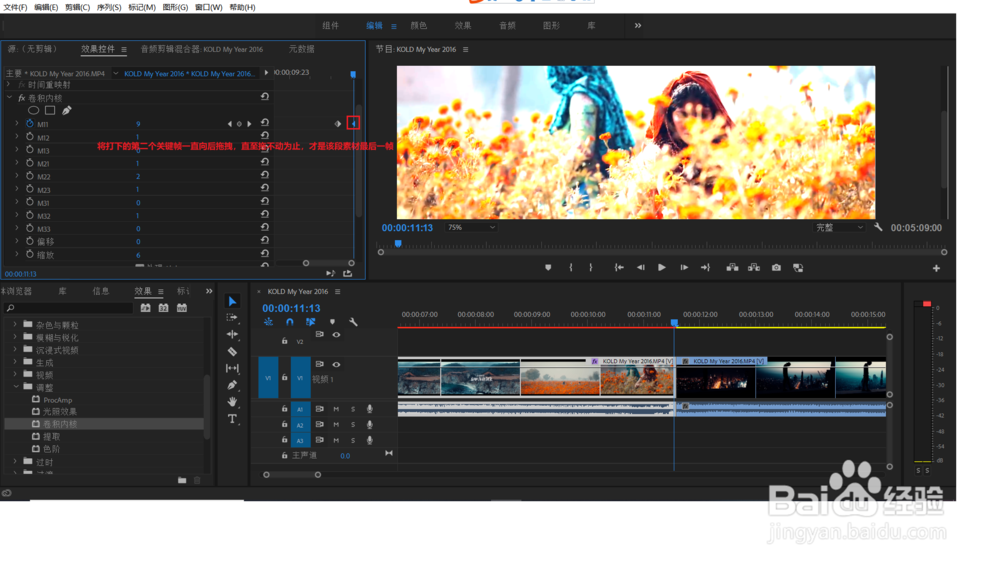Image resolution: width=1000 pixels, height=566 pixels.
Task: Open the 序列(S) menu
Action: (109, 7)
